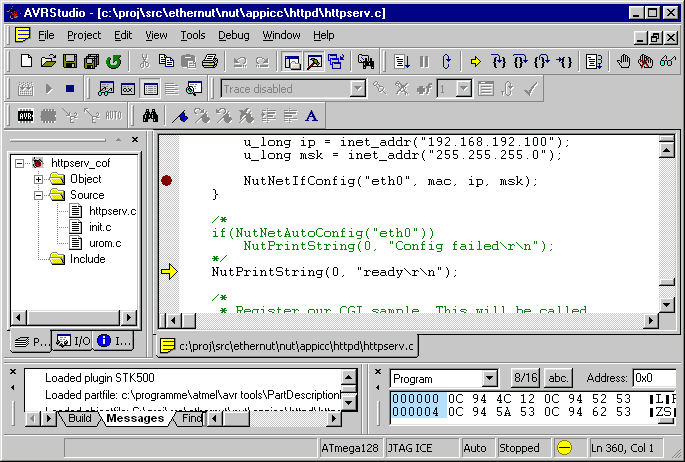
Task: Expand the Object folder node
Action: point(38,179)
